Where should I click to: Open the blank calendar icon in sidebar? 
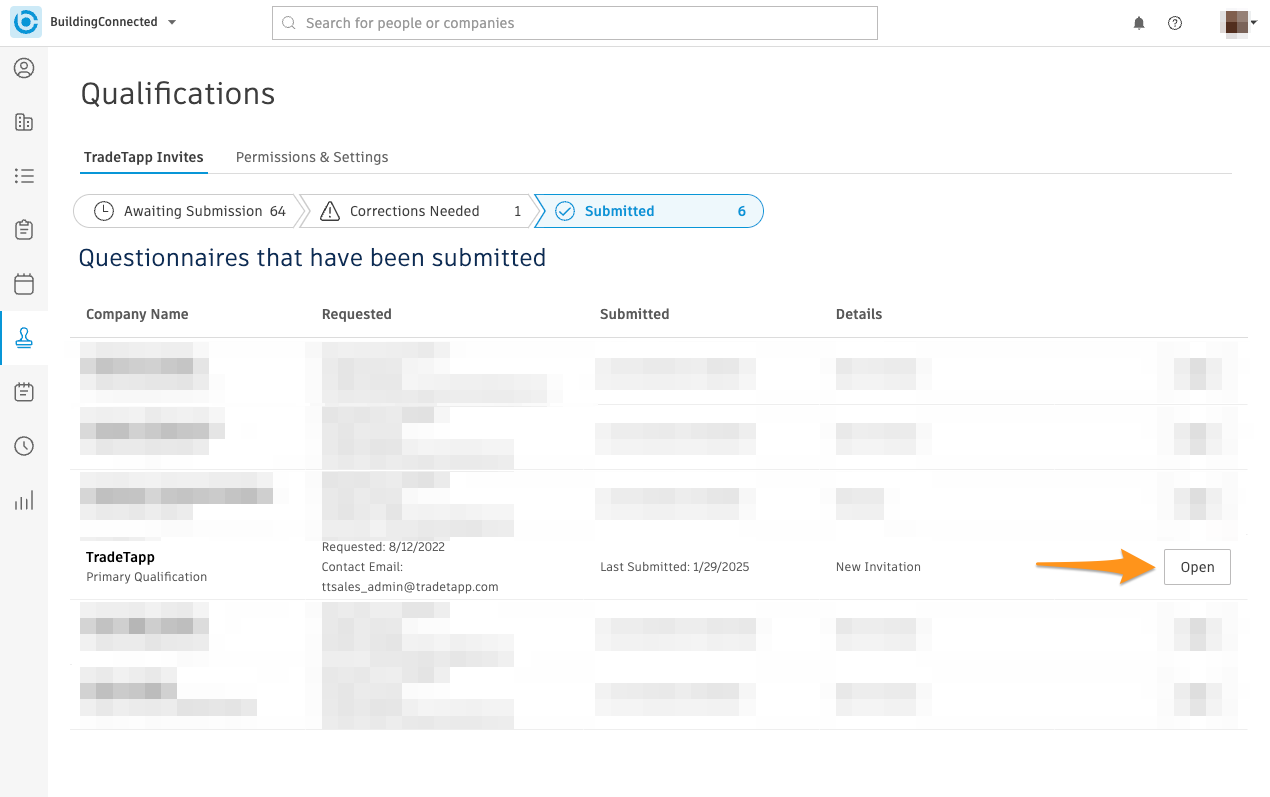click(24, 284)
